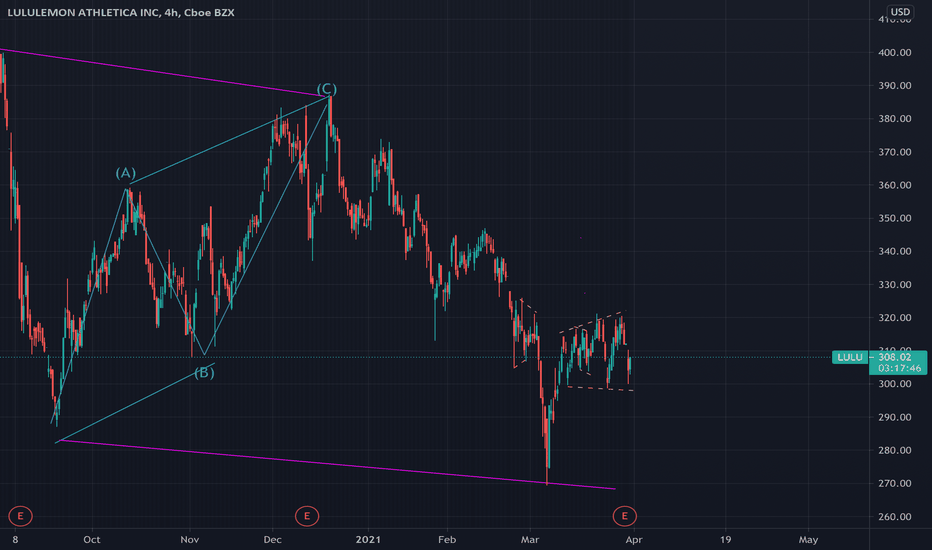Viewport: 932px width, 550px height.
Task: Click the 380.00 price axis label
Action: click(x=895, y=119)
